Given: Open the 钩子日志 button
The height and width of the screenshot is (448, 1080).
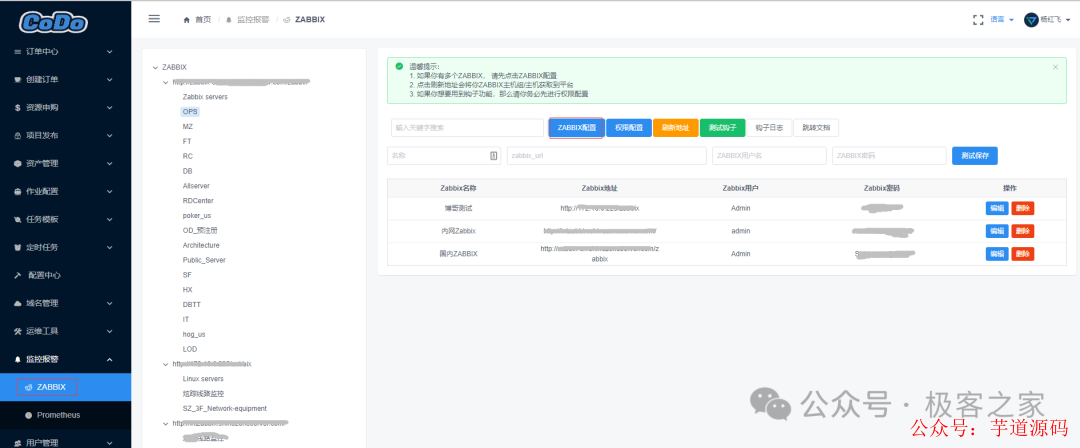Looking at the screenshot, I should [x=769, y=128].
